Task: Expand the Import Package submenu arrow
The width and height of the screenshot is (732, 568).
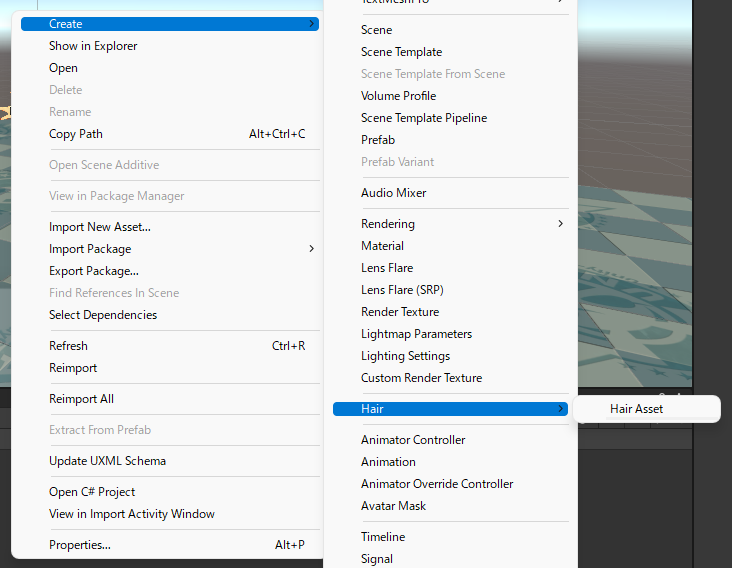Action: 311,249
